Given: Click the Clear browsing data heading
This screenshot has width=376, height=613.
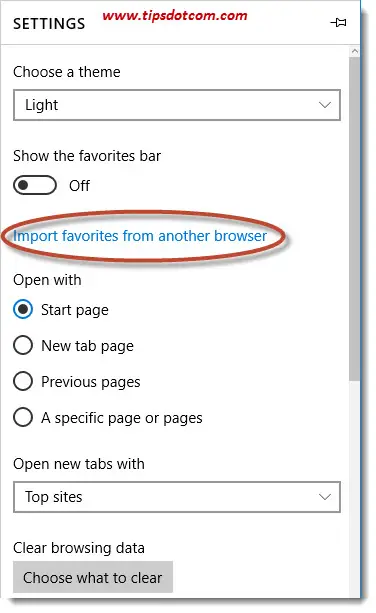Looking at the screenshot, I should click(x=79, y=548).
